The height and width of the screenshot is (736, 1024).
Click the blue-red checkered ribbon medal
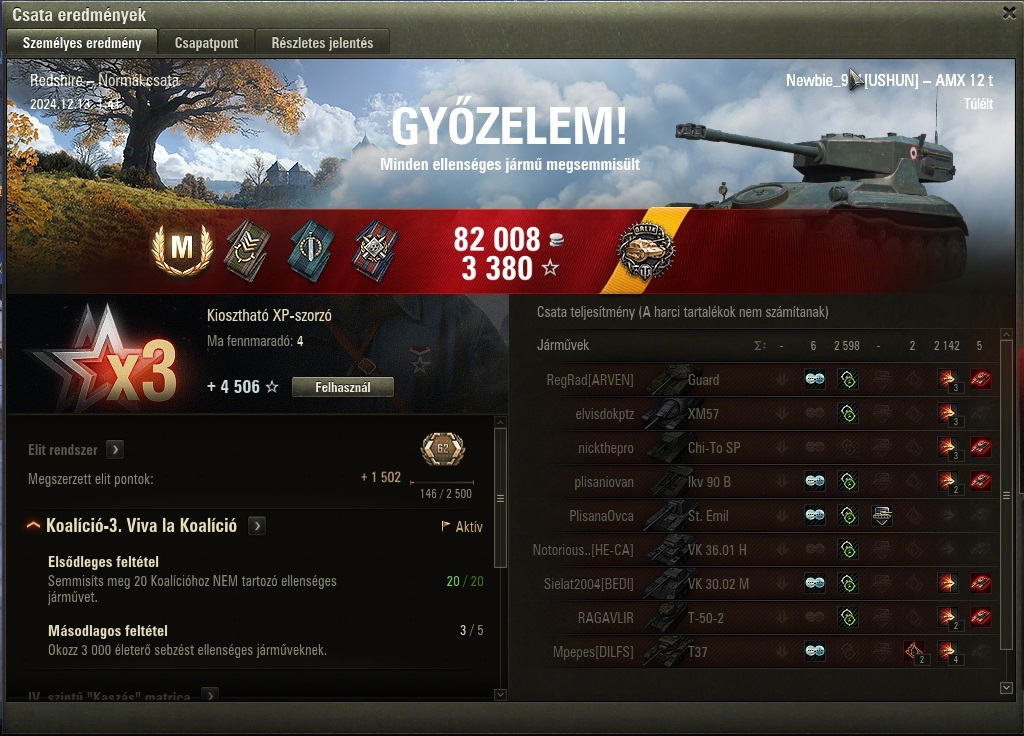tap(376, 250)
